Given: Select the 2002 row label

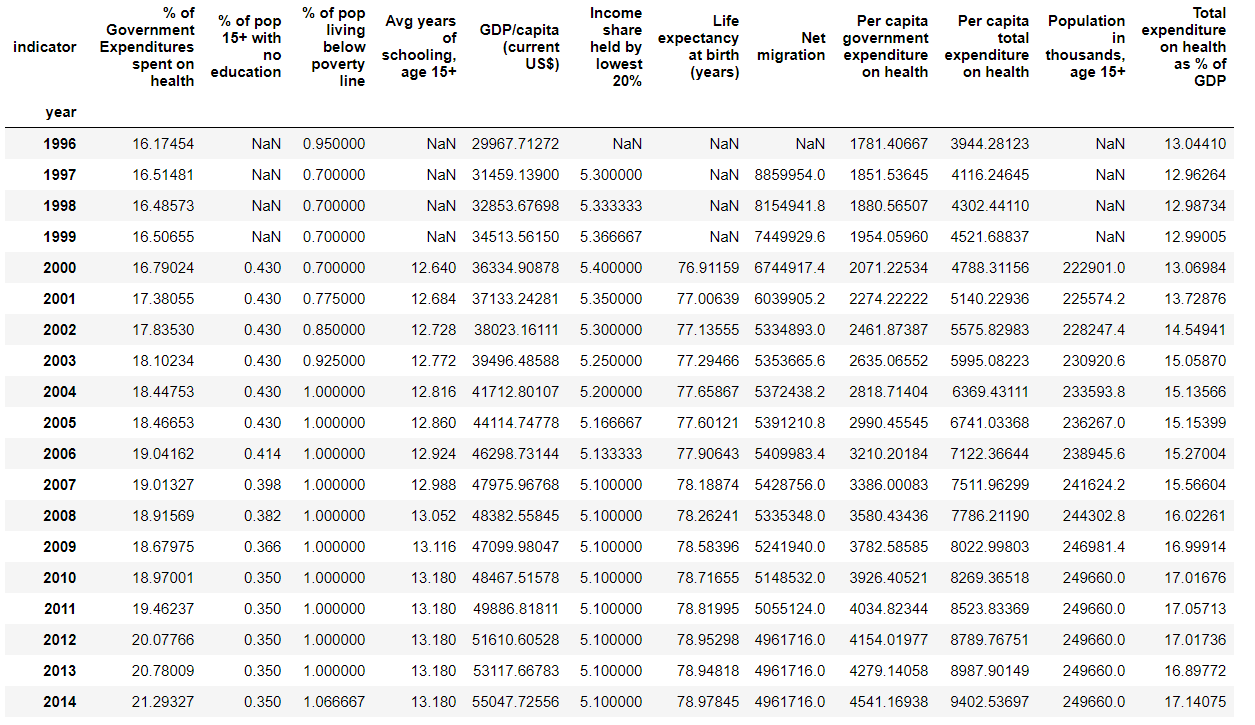Looking at the screenshot, I should (60, 330).
